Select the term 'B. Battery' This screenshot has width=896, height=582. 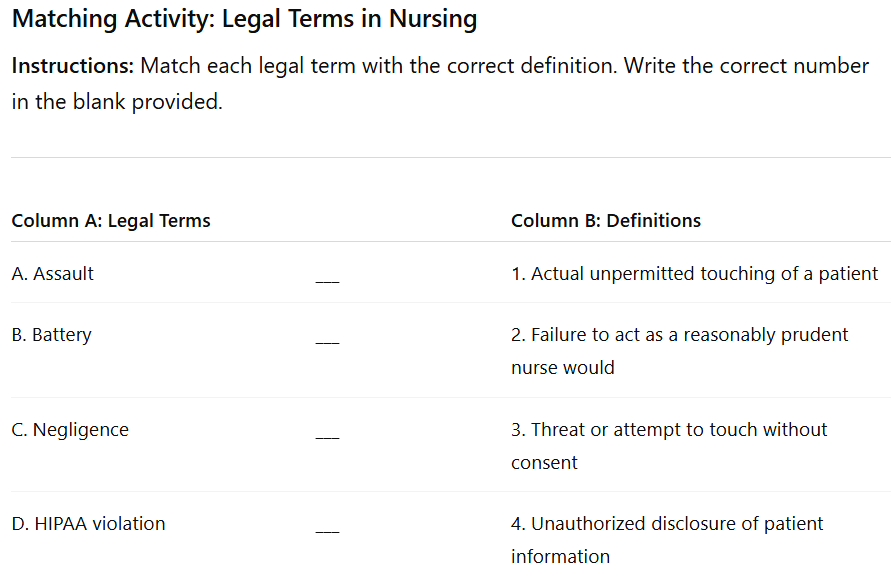click(x=51, y=335)
